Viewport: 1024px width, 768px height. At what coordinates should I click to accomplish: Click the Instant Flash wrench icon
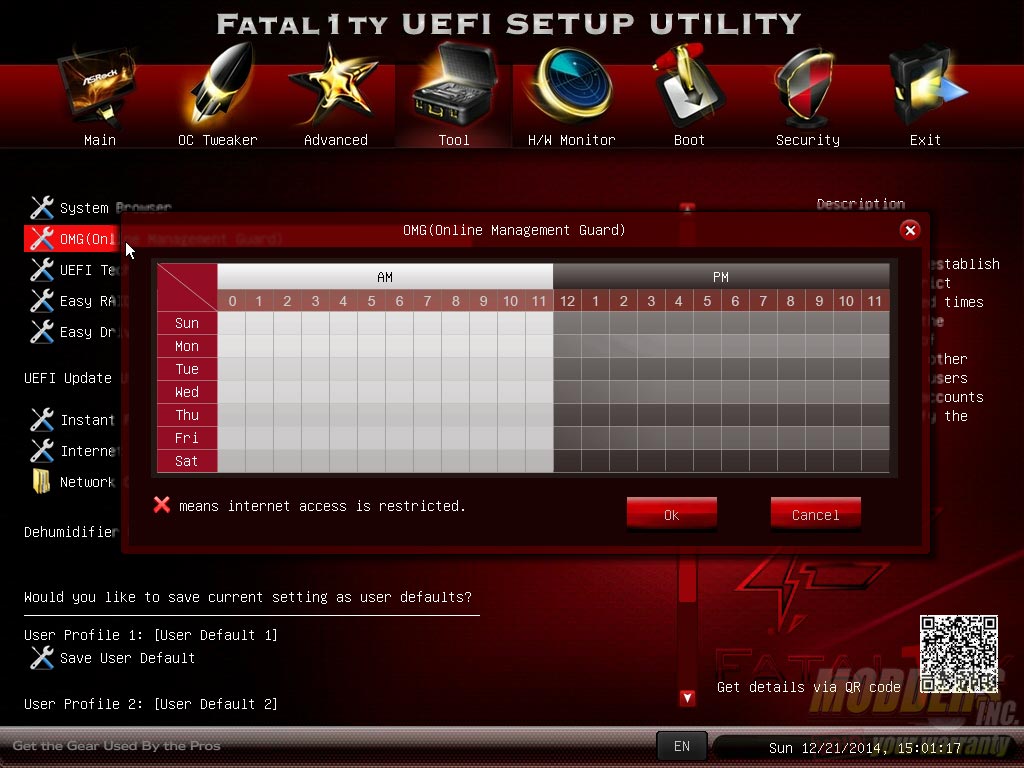click(42, 419)
